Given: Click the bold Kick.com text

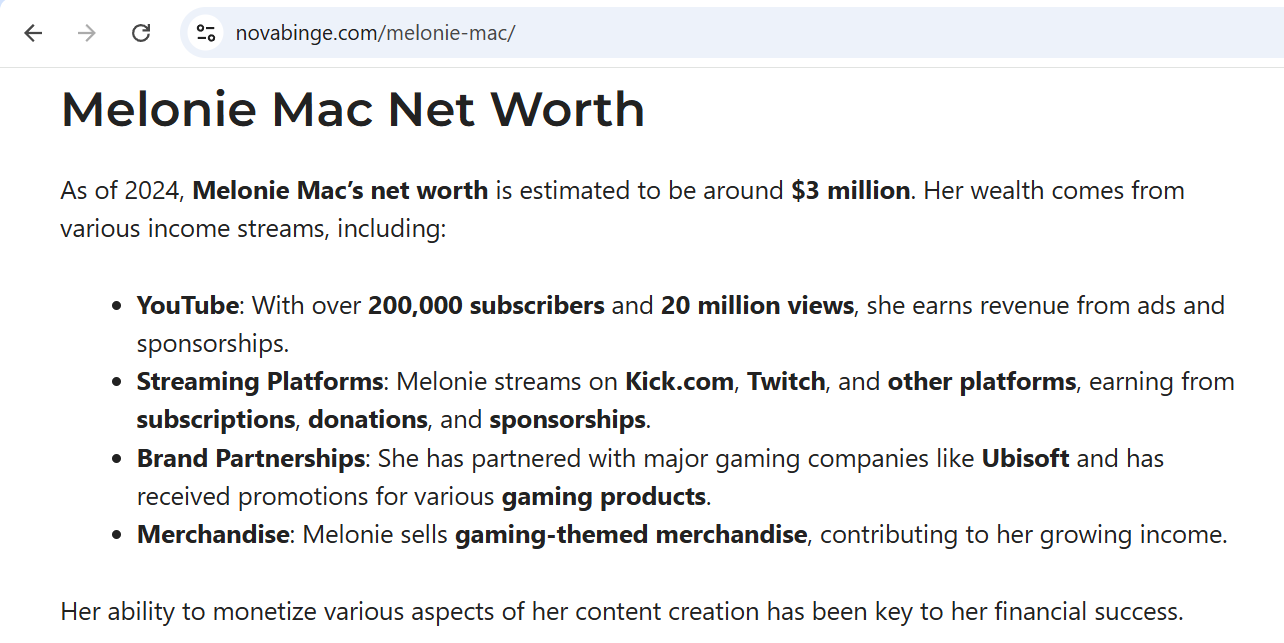Looking at the screenshot, I should pyautogui.click(x=679, y=381).
